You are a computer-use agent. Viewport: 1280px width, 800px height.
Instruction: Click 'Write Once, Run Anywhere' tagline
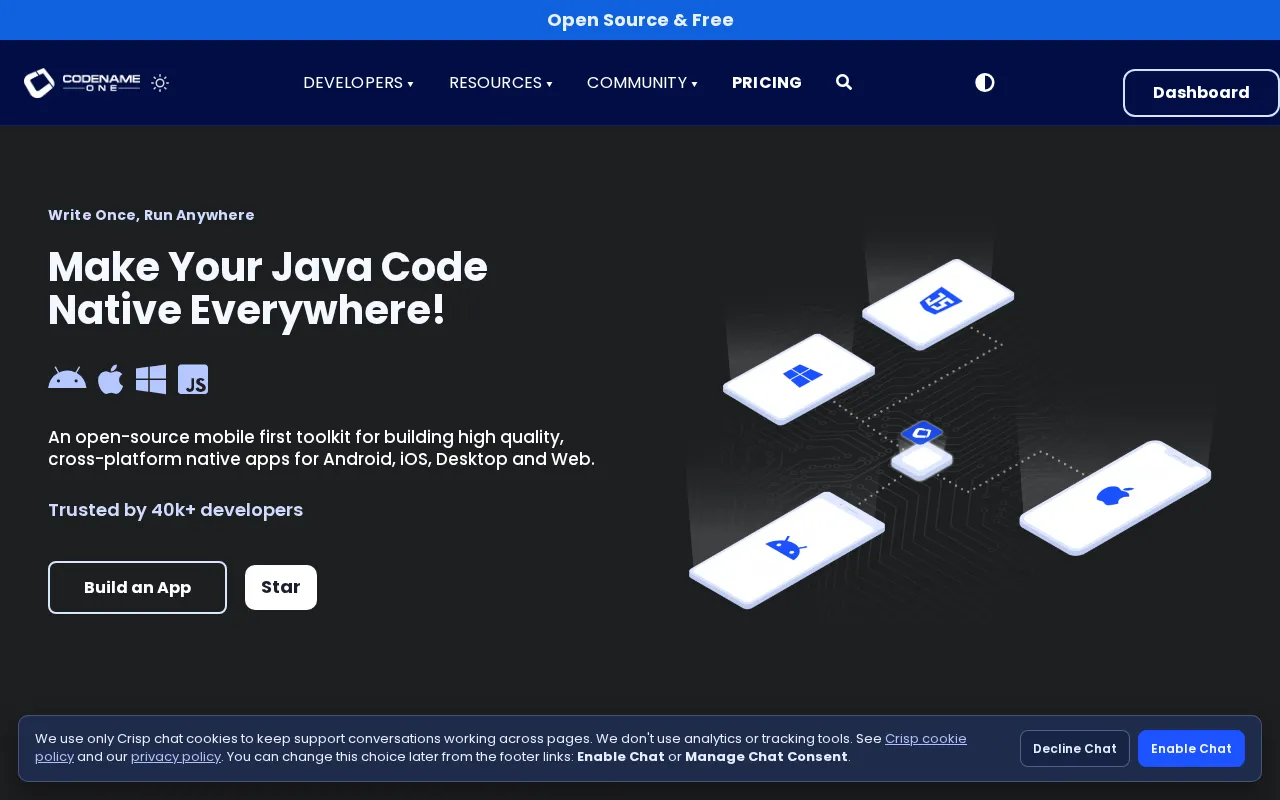pyautogui.click(x=151, y=215)
